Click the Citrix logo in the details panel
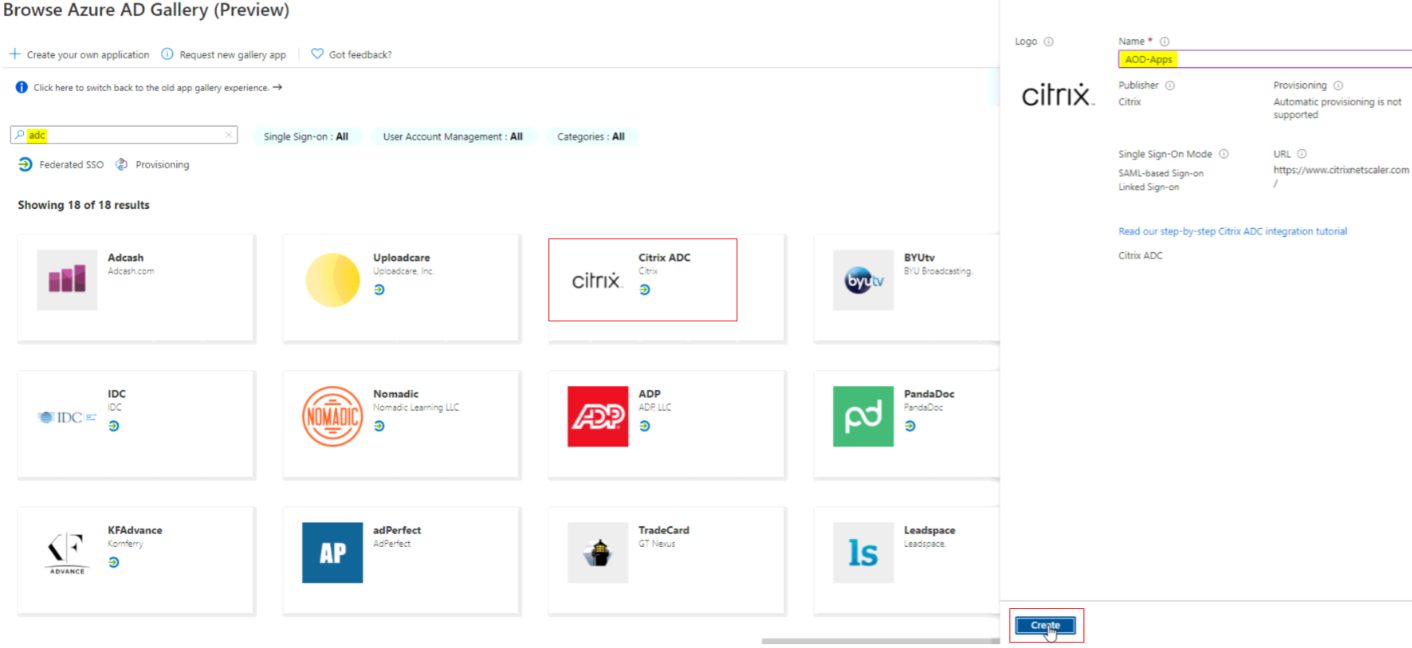The height and width of the screenshot is (648, 1412). pos(1057,96)
